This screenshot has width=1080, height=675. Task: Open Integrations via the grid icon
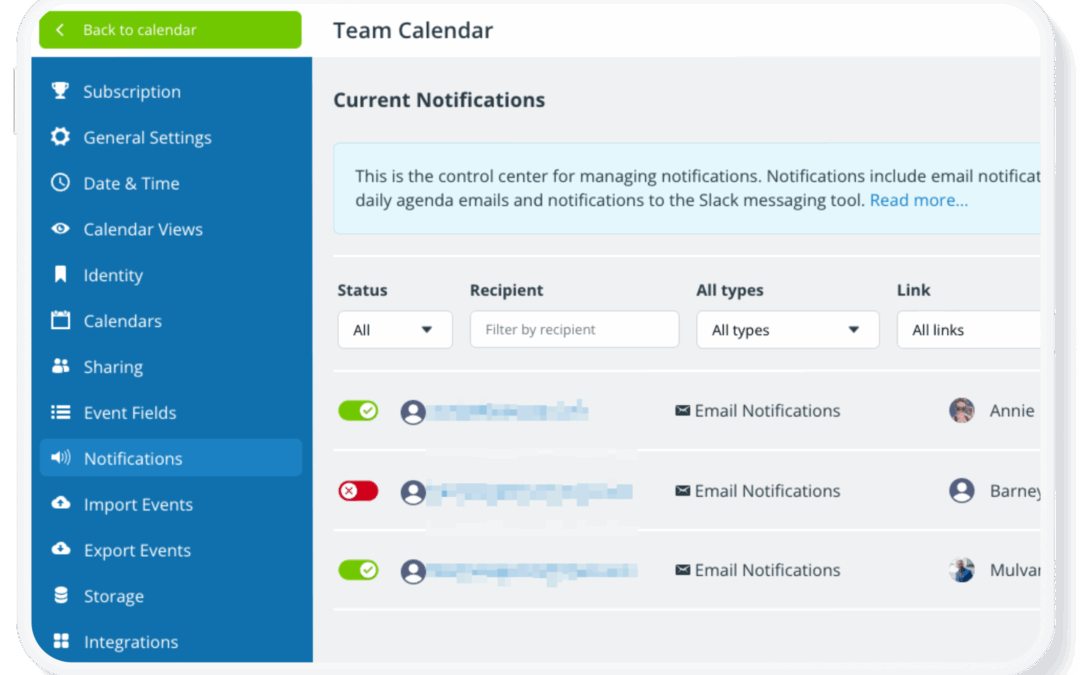59,641
